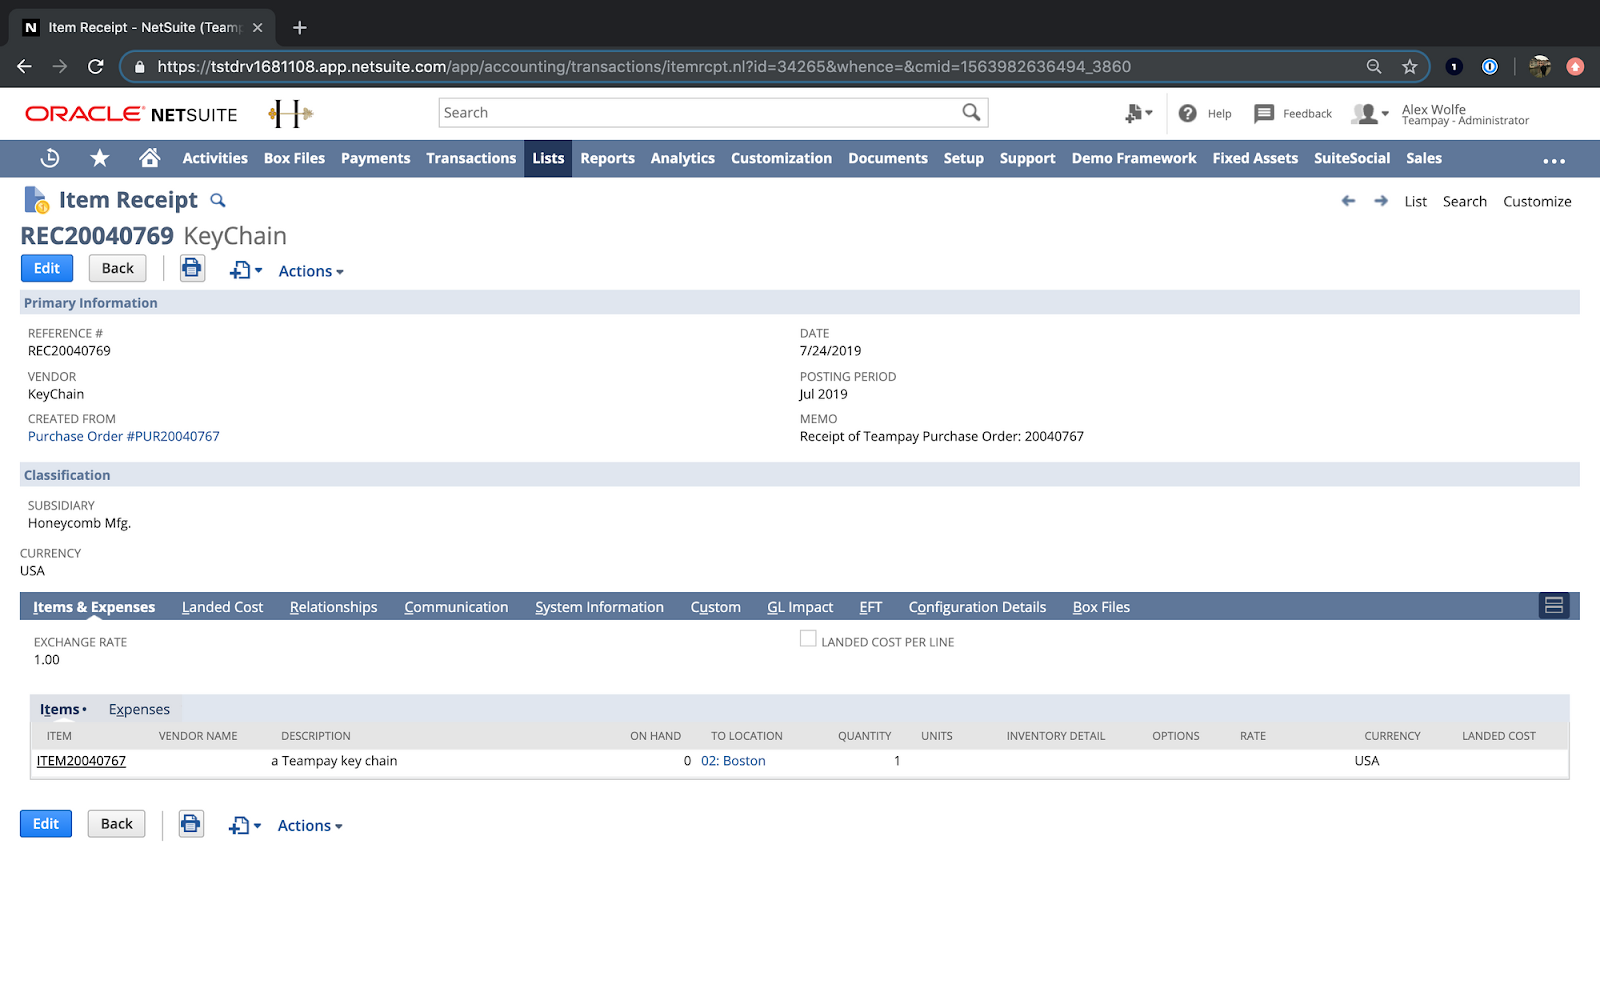Screen dimensions: 1600x1000
Task: Open Purchase Order #PUR20040767 link
Action: tap(124, 436)
